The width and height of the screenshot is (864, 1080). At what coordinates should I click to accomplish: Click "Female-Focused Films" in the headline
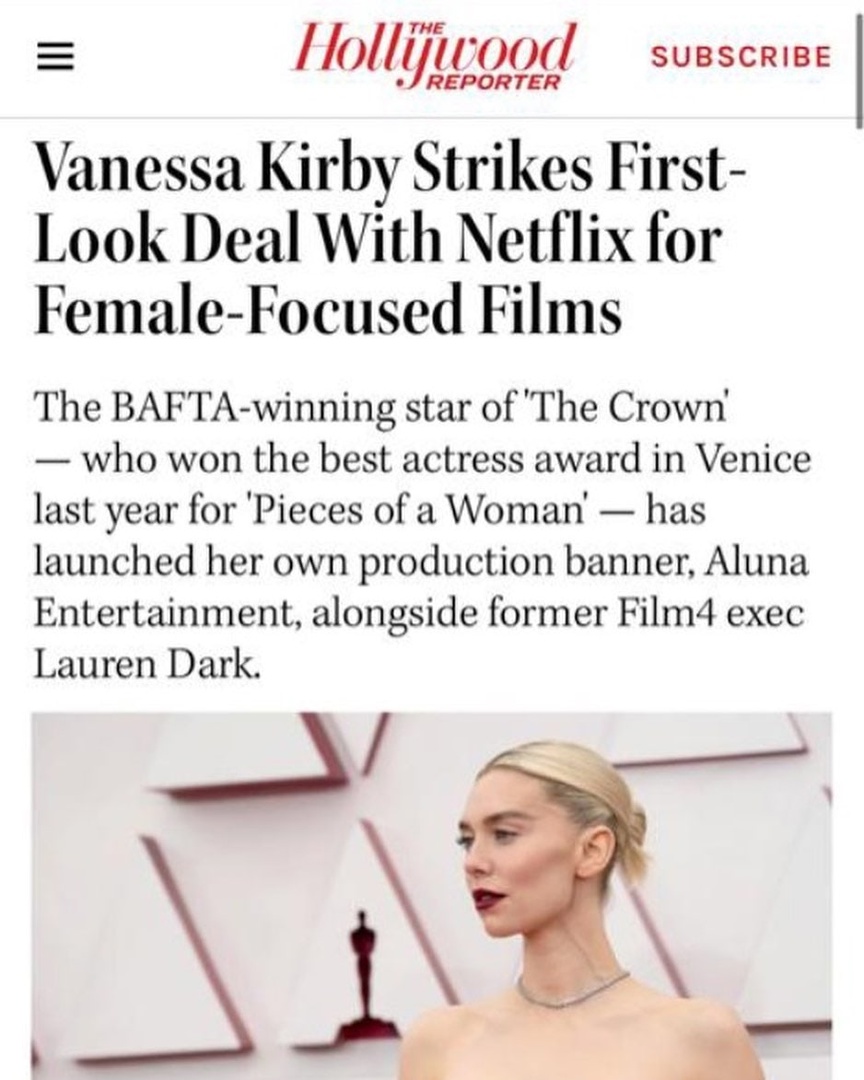point(328,310)
